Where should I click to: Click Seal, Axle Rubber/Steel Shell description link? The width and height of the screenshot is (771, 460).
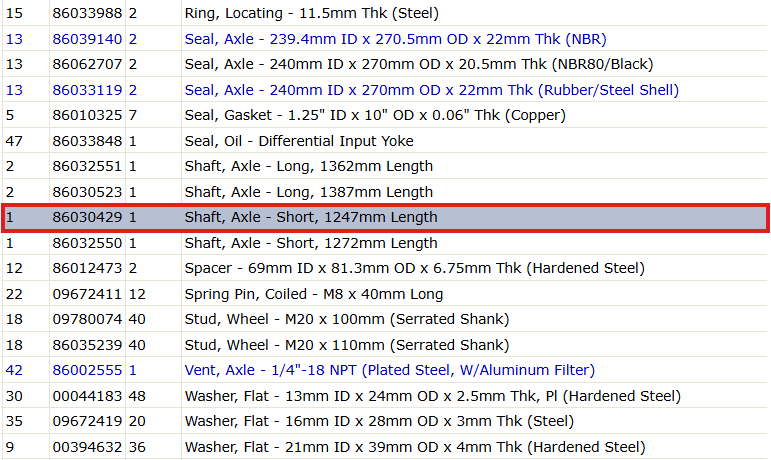pos(432,90)
